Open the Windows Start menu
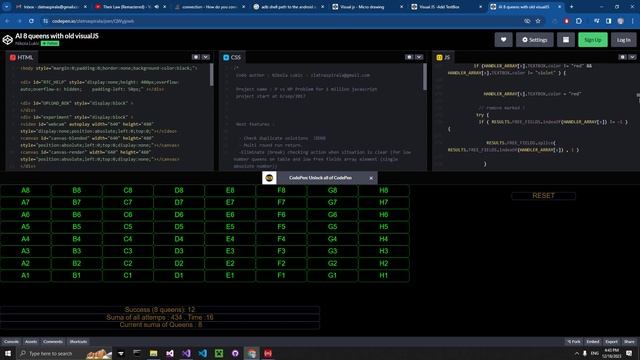Image resolution: width=640 pixels, height=360 pixels. pyautogui.click(x=8, y=353)
